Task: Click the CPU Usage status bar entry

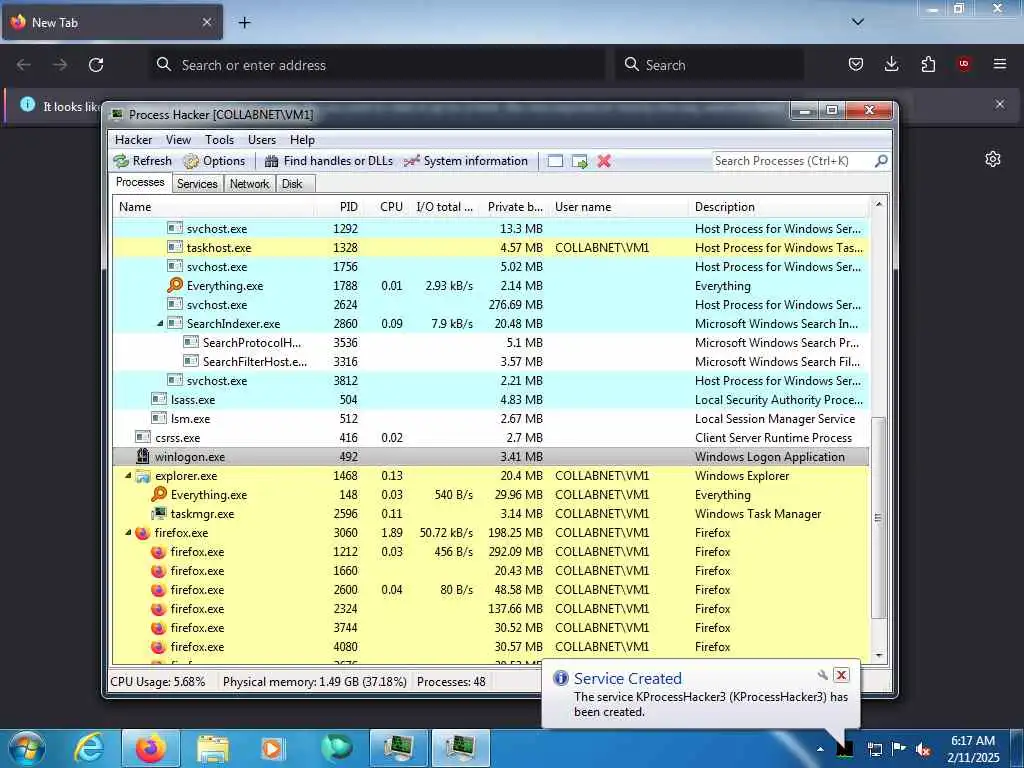Action: (x=157, y=682)
